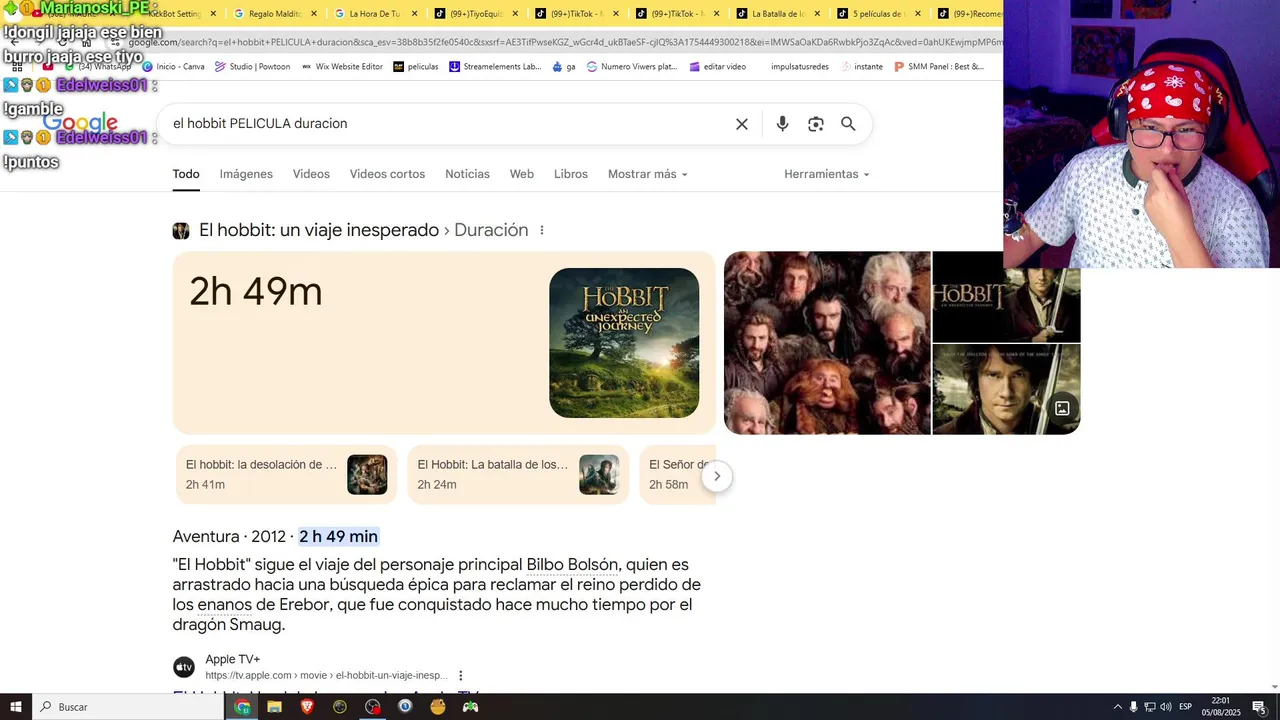Open the Windows Start menu

click(15, 707)
